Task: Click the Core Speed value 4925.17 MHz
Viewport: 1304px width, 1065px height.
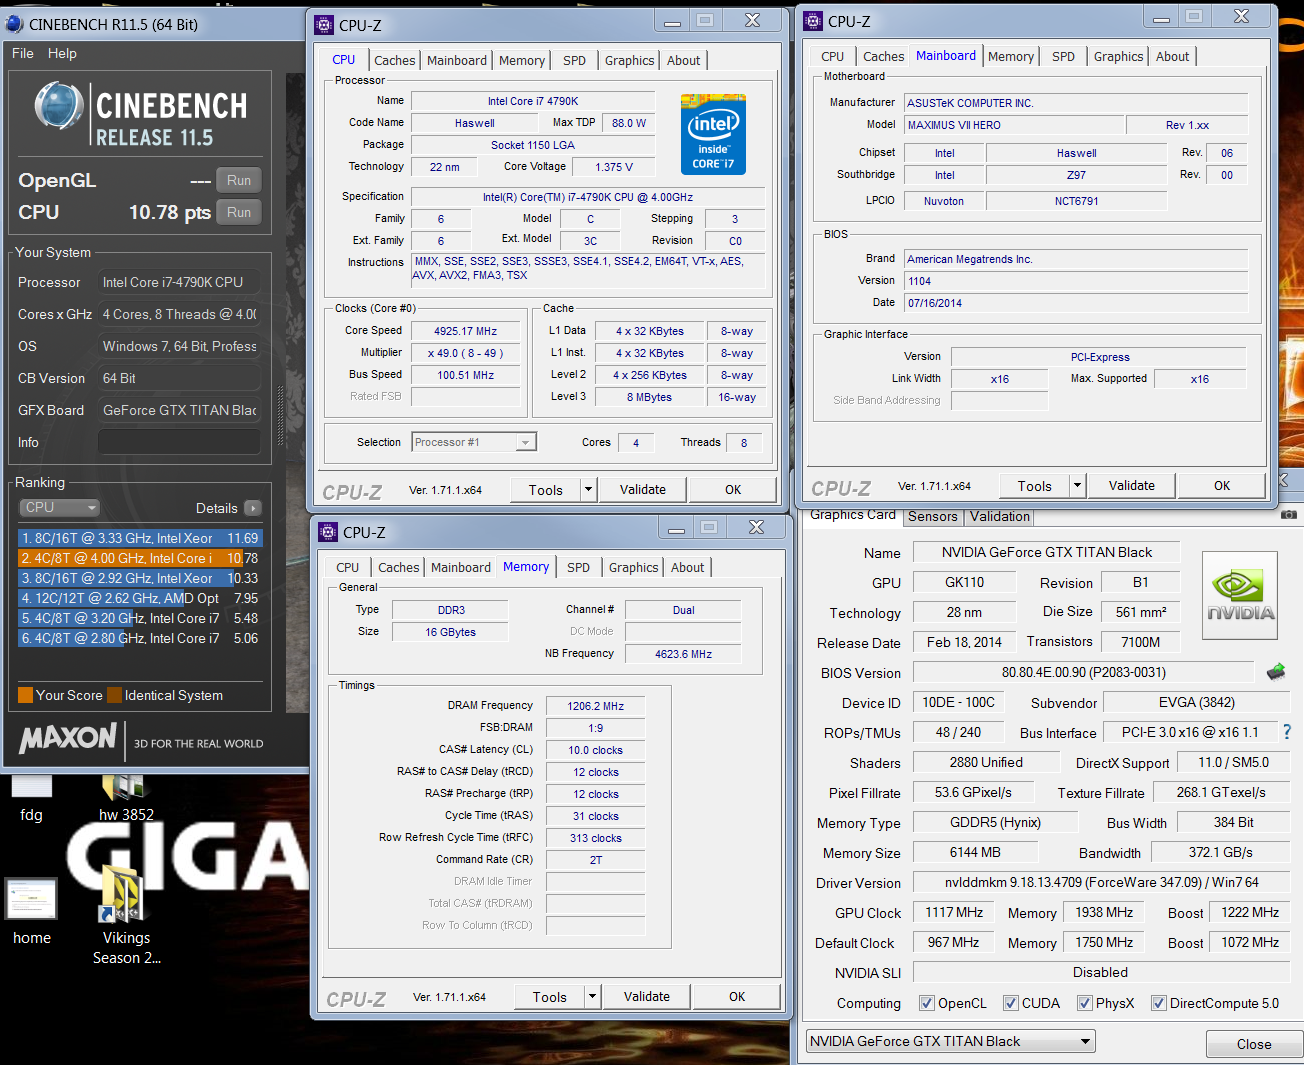Action: [x=465, y=331]
